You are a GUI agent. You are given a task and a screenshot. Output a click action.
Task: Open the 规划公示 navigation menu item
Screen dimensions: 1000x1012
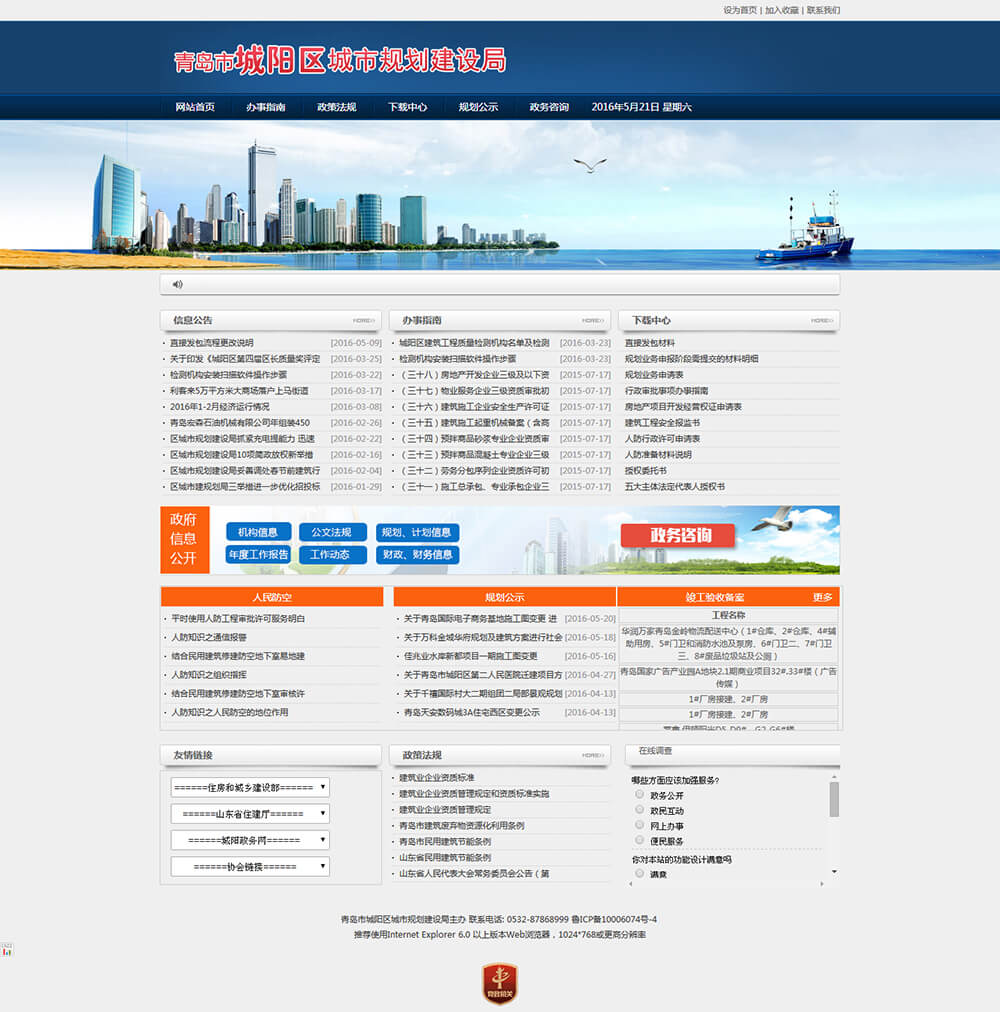click(478, 107)
